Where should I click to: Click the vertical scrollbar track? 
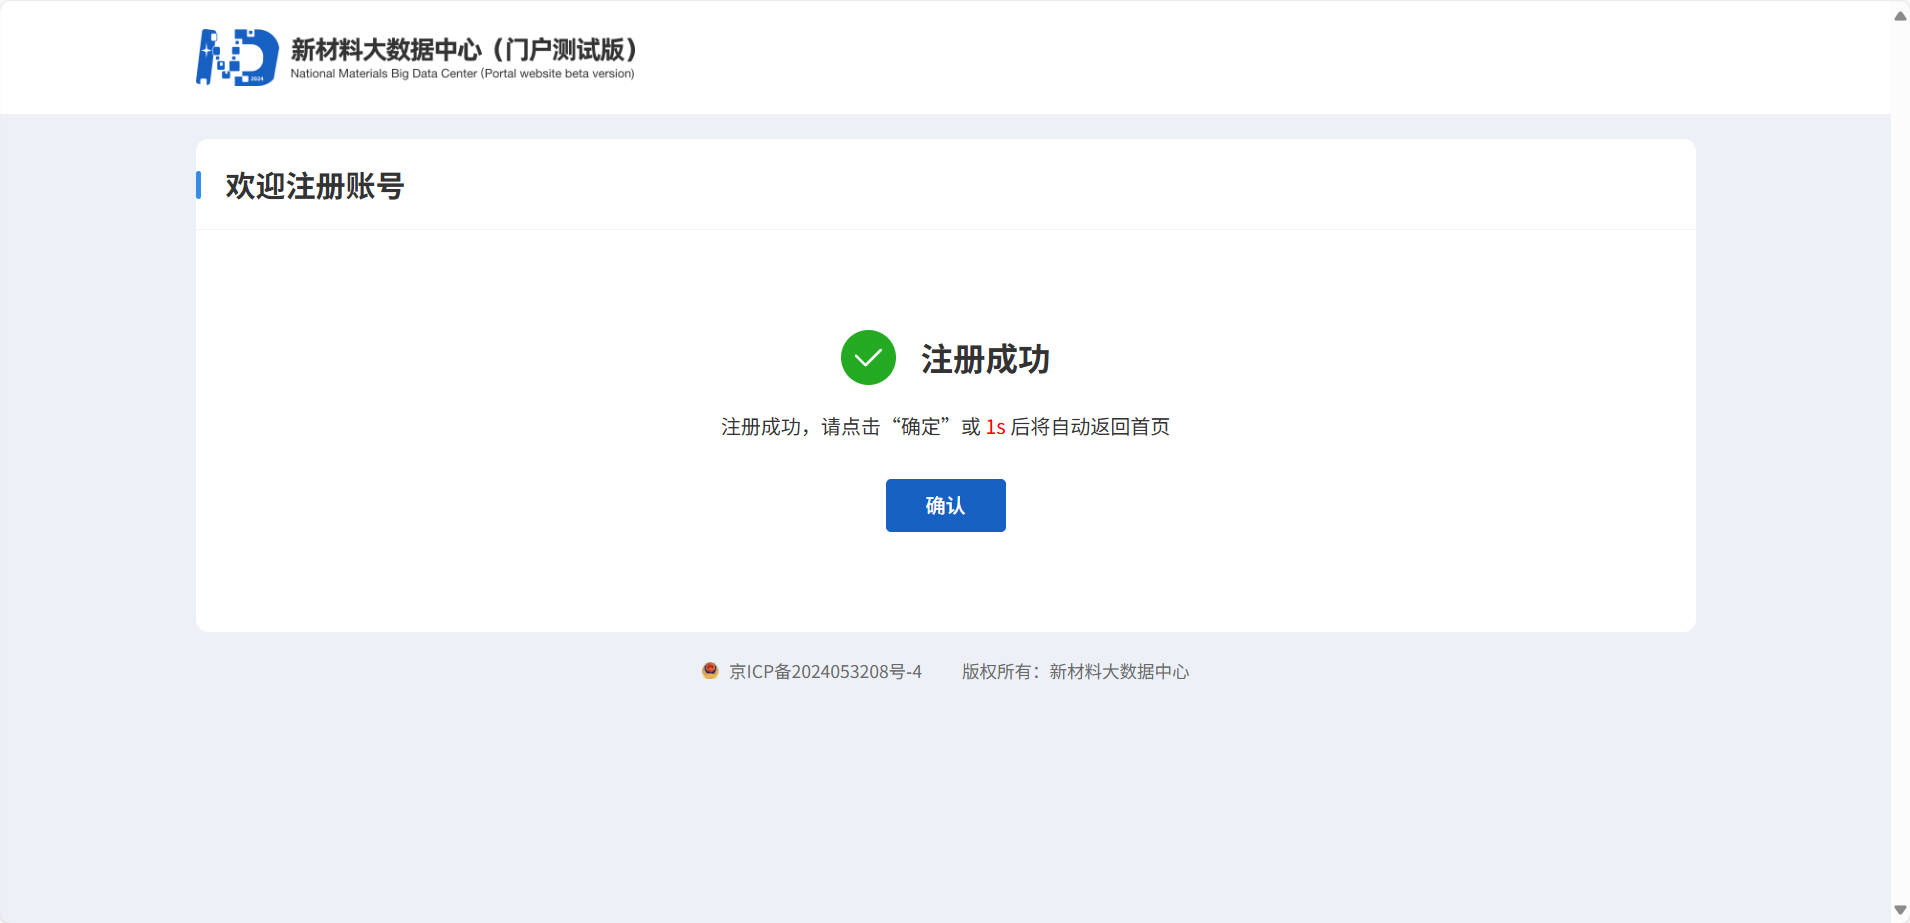[1900, 460]
